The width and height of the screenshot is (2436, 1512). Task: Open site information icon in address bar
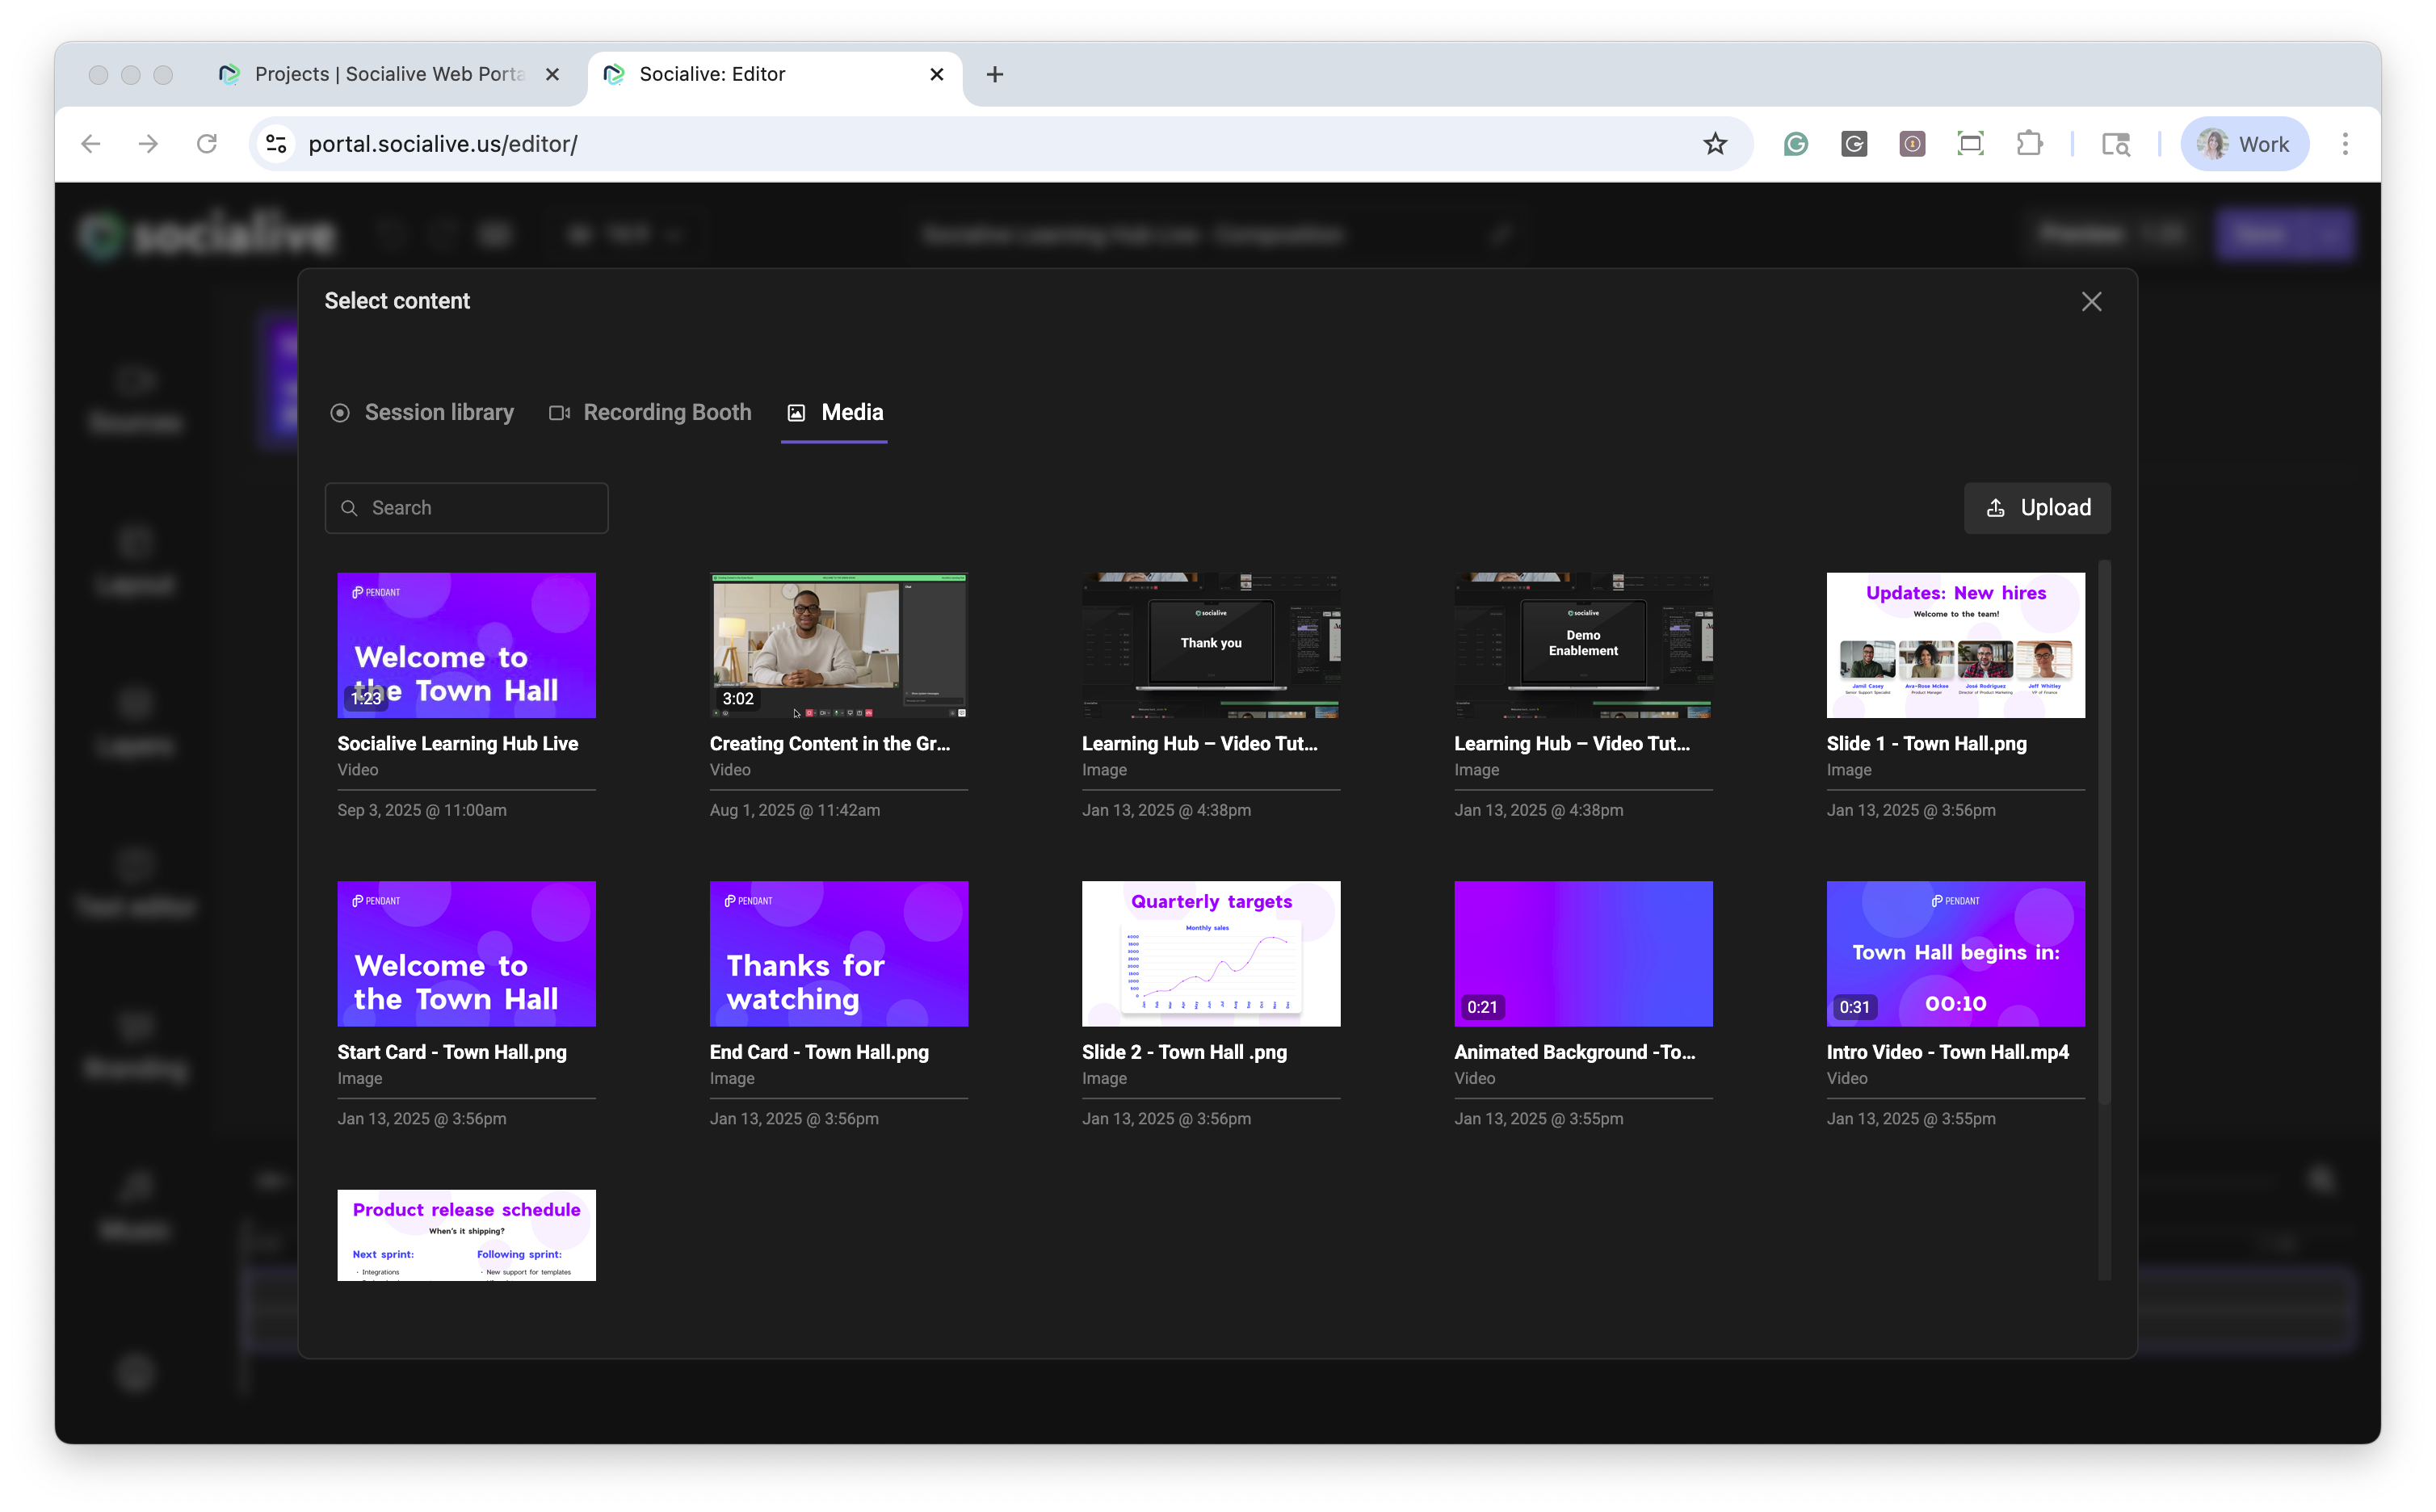tap(276, 144)
